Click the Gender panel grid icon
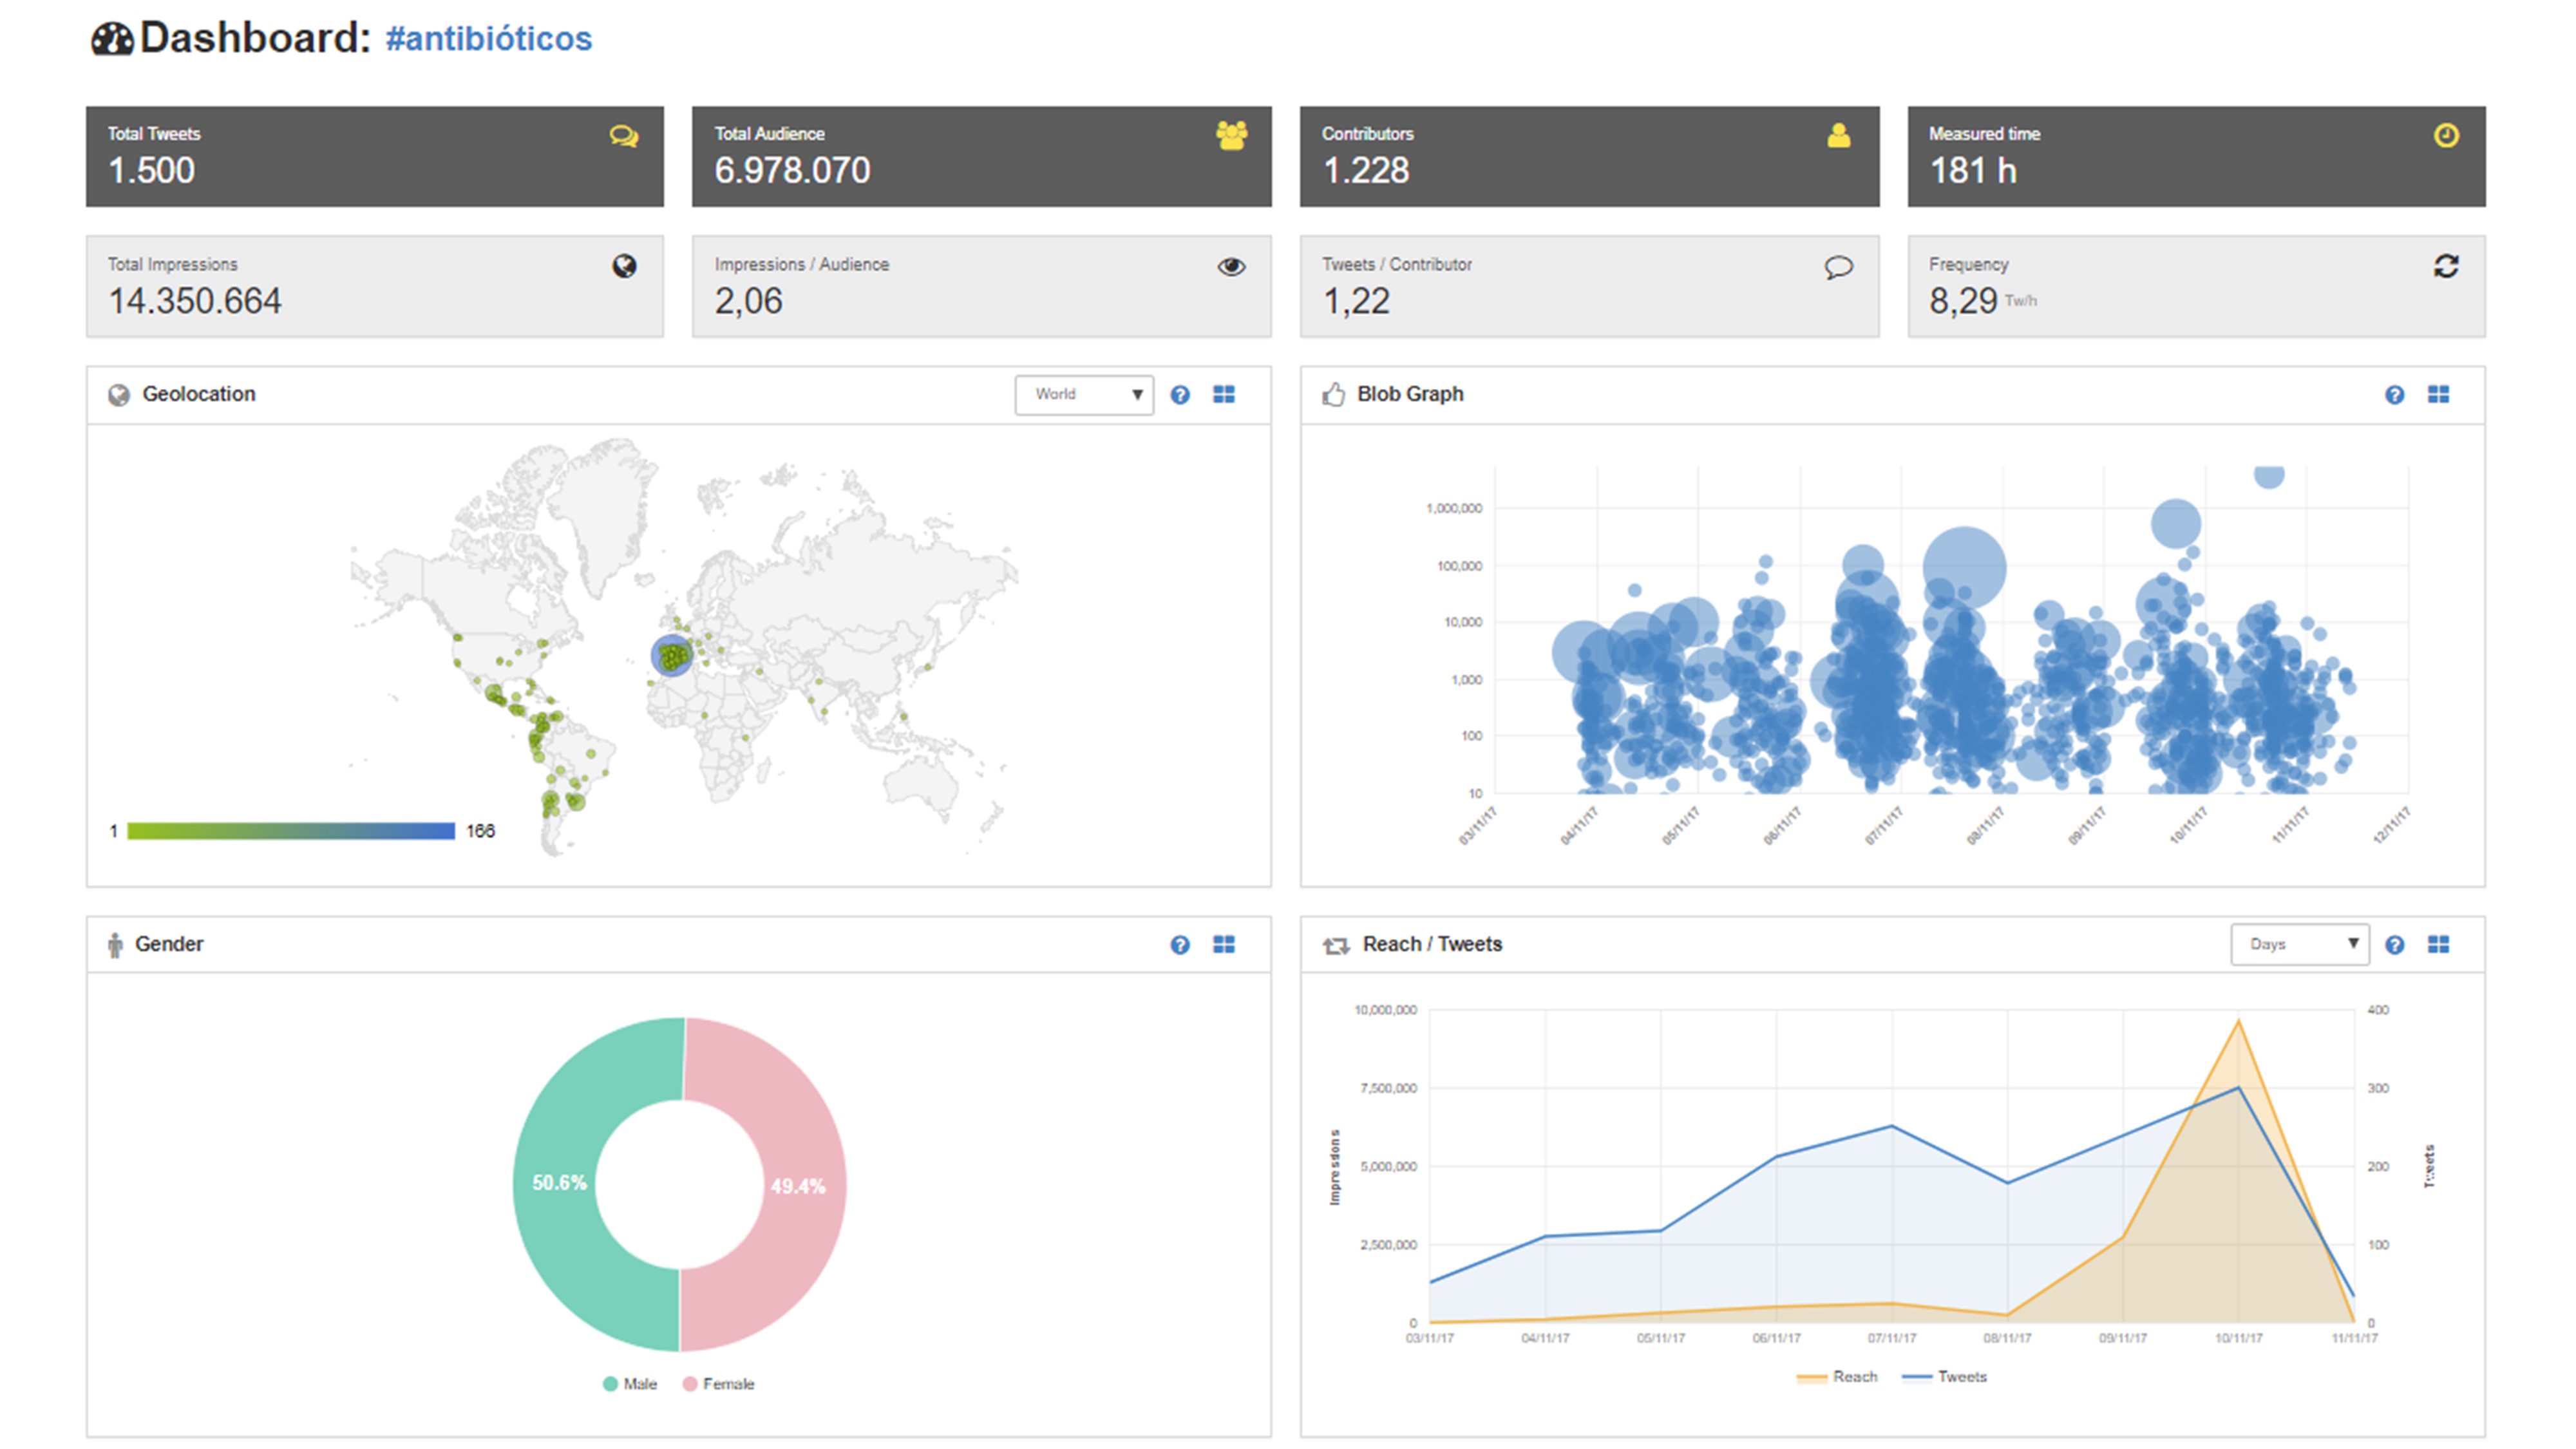 point(1224,945)
